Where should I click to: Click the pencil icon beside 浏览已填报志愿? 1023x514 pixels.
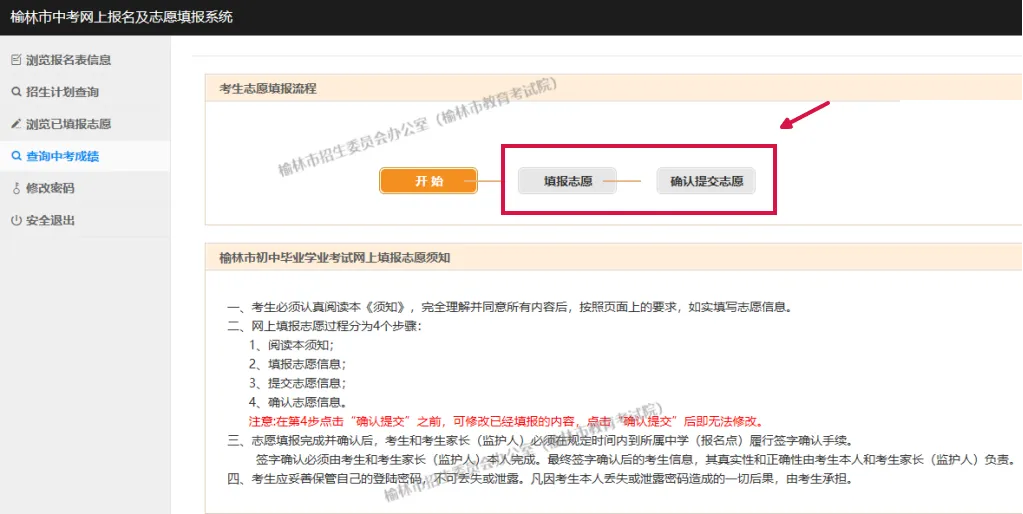tap(15, 124)
